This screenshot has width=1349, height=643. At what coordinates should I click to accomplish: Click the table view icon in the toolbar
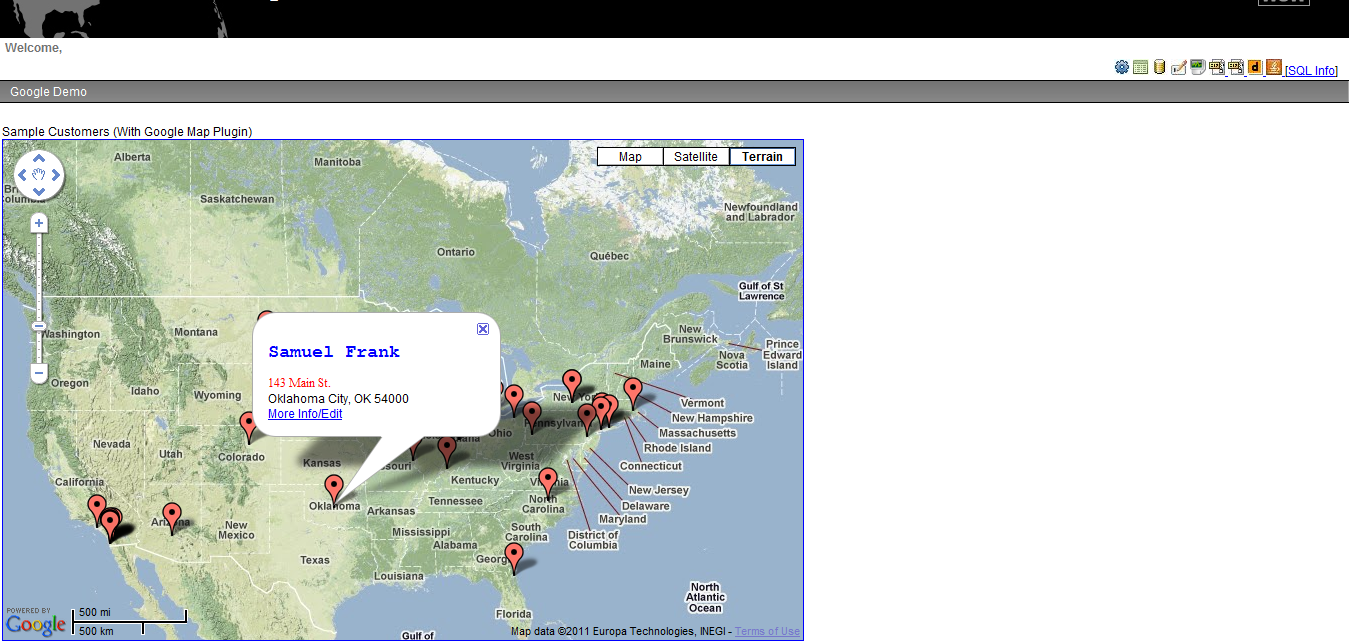pyautogui.click(x=1141, y=66)
